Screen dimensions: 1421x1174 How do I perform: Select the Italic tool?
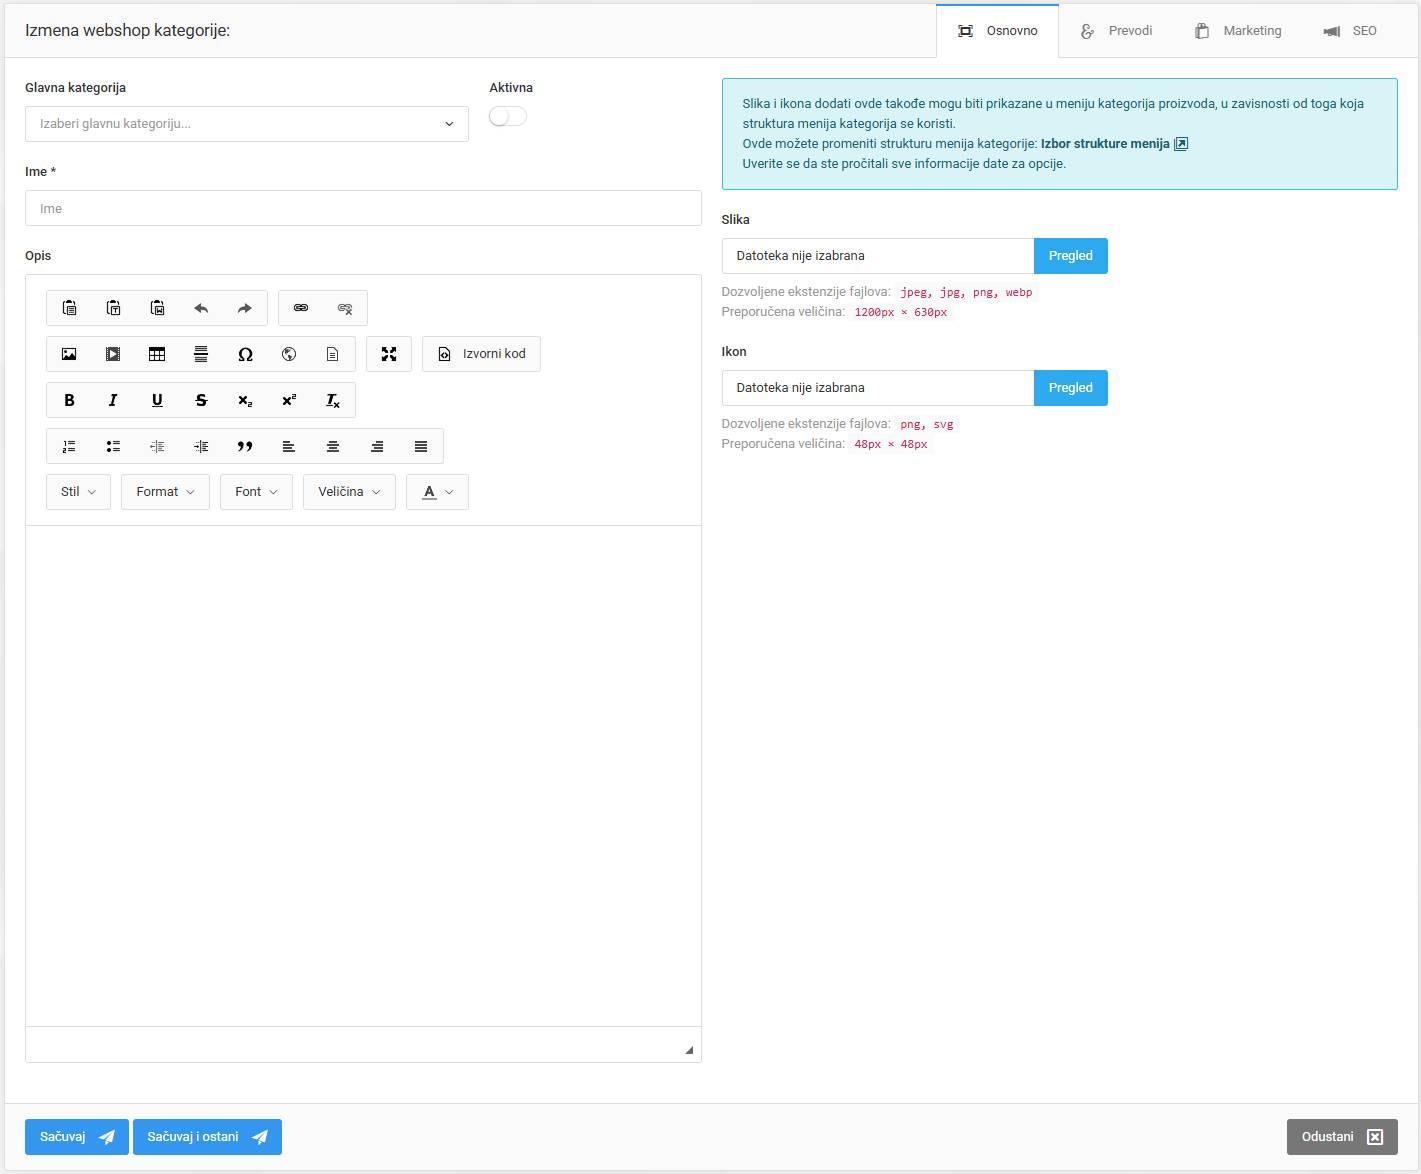click(113, 400)
